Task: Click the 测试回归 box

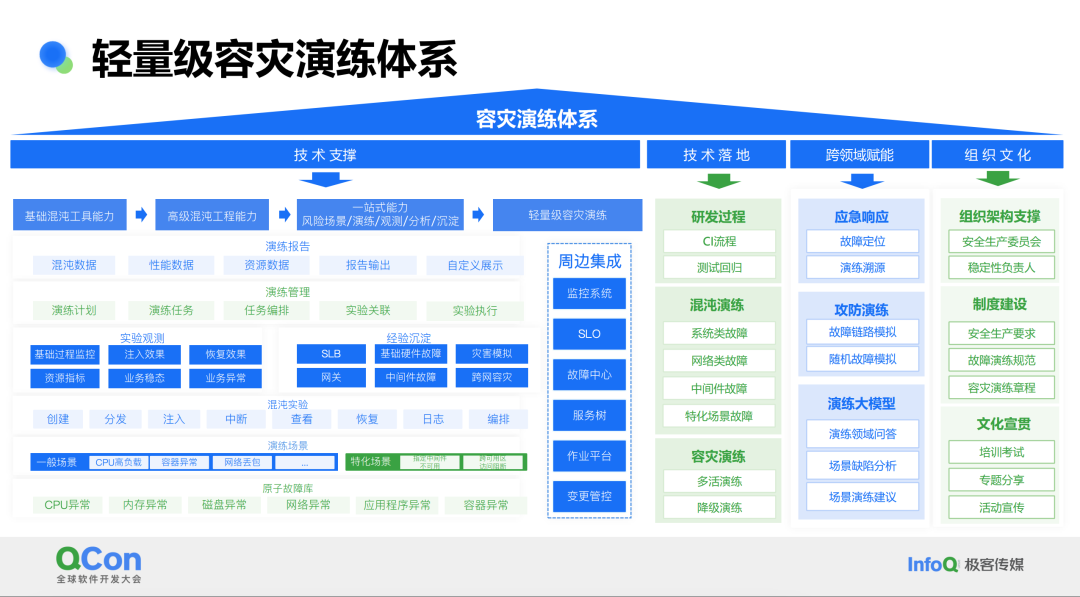Action: tap(719, 268)
